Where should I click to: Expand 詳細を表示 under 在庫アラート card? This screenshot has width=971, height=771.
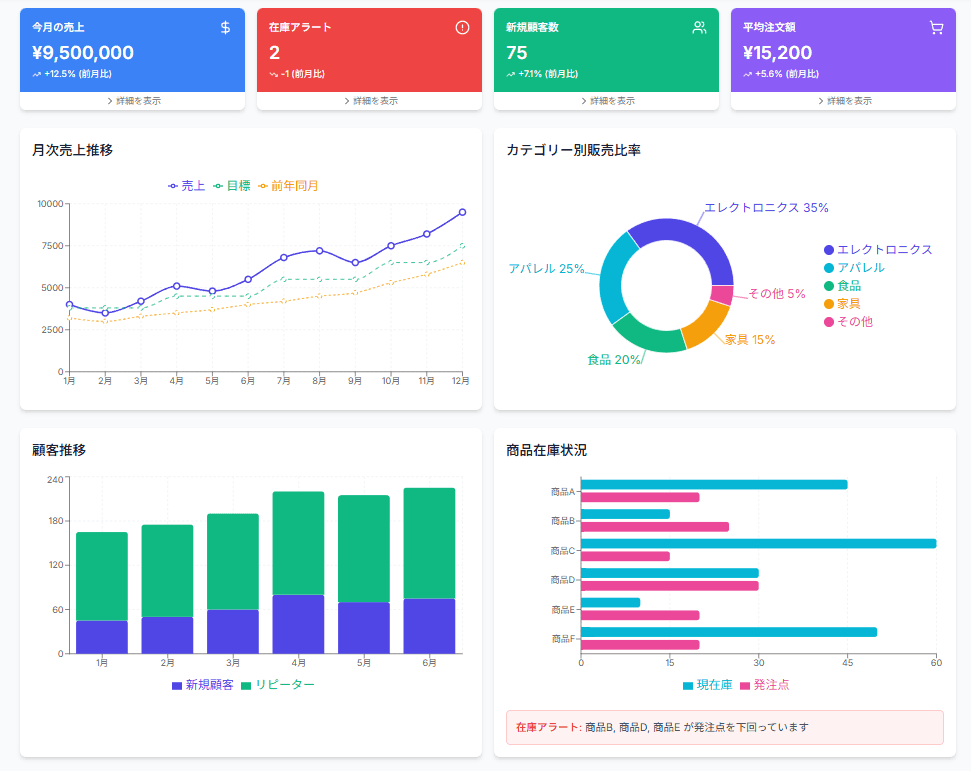[370, 101]
